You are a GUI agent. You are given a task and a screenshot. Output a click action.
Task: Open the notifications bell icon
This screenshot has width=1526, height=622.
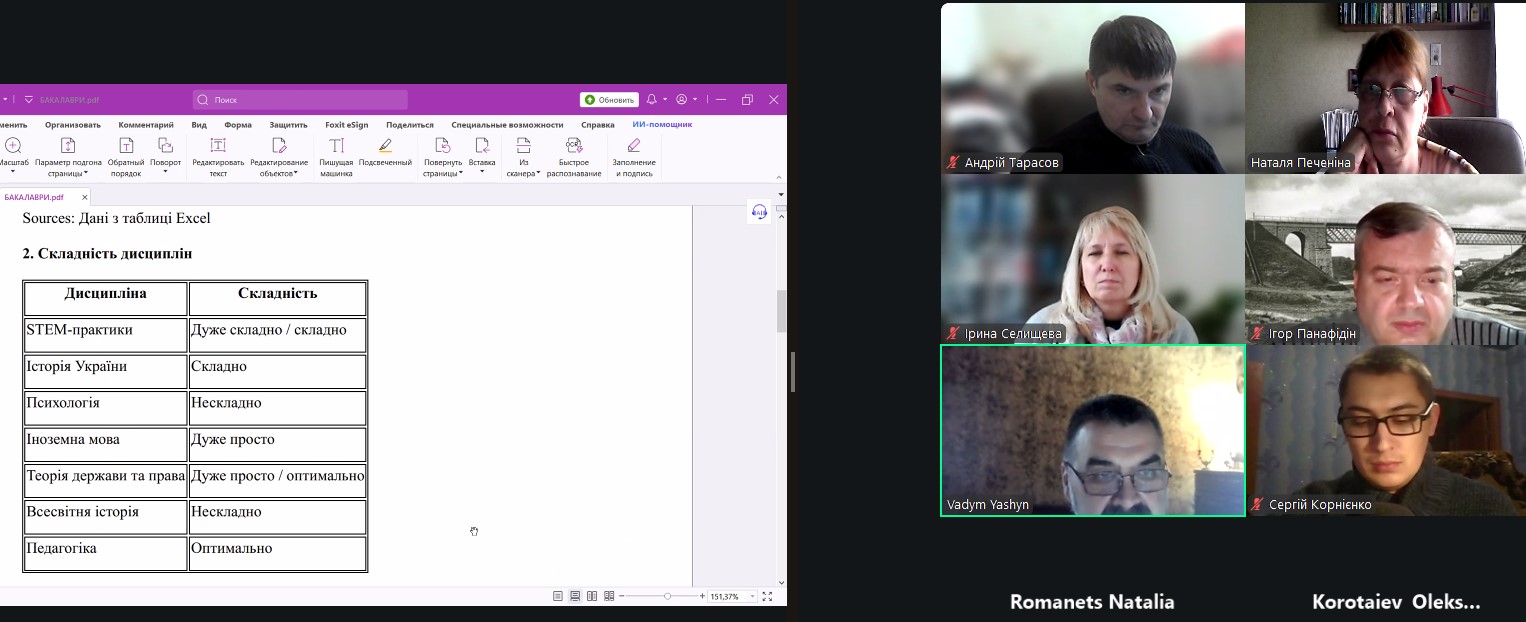[x=652, y=100]
